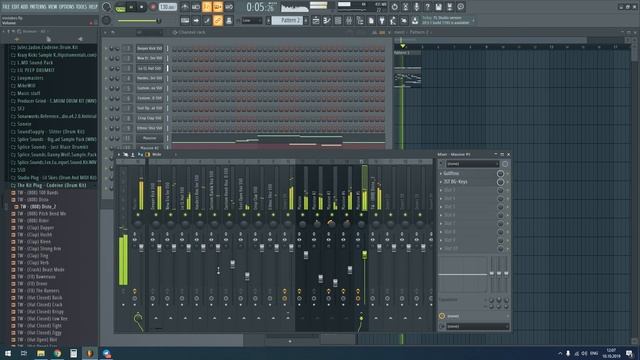This screenshot has width=640, height=360.
Task: Click the view project info icon
Action: [x=460, y=7]
